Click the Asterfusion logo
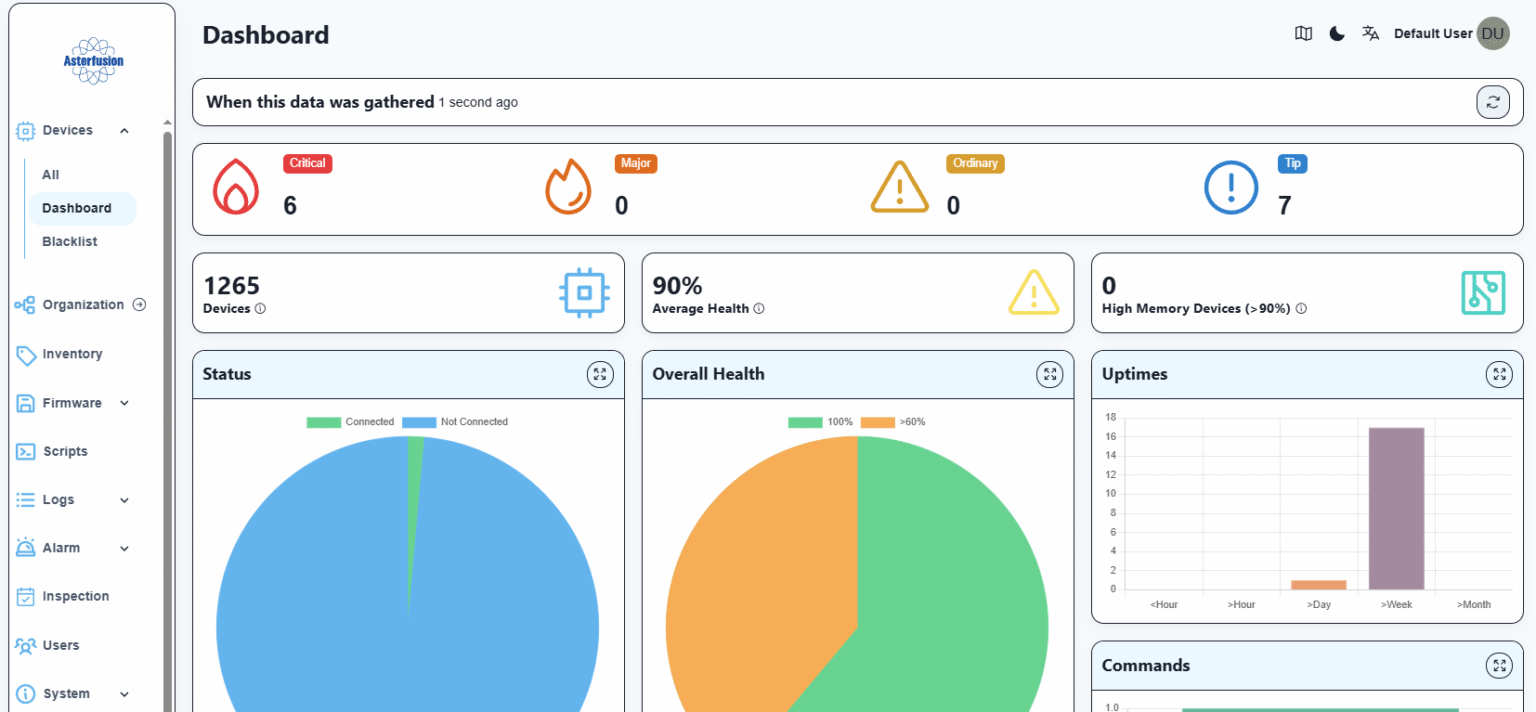1536x712 pixels. pos(93,61)
